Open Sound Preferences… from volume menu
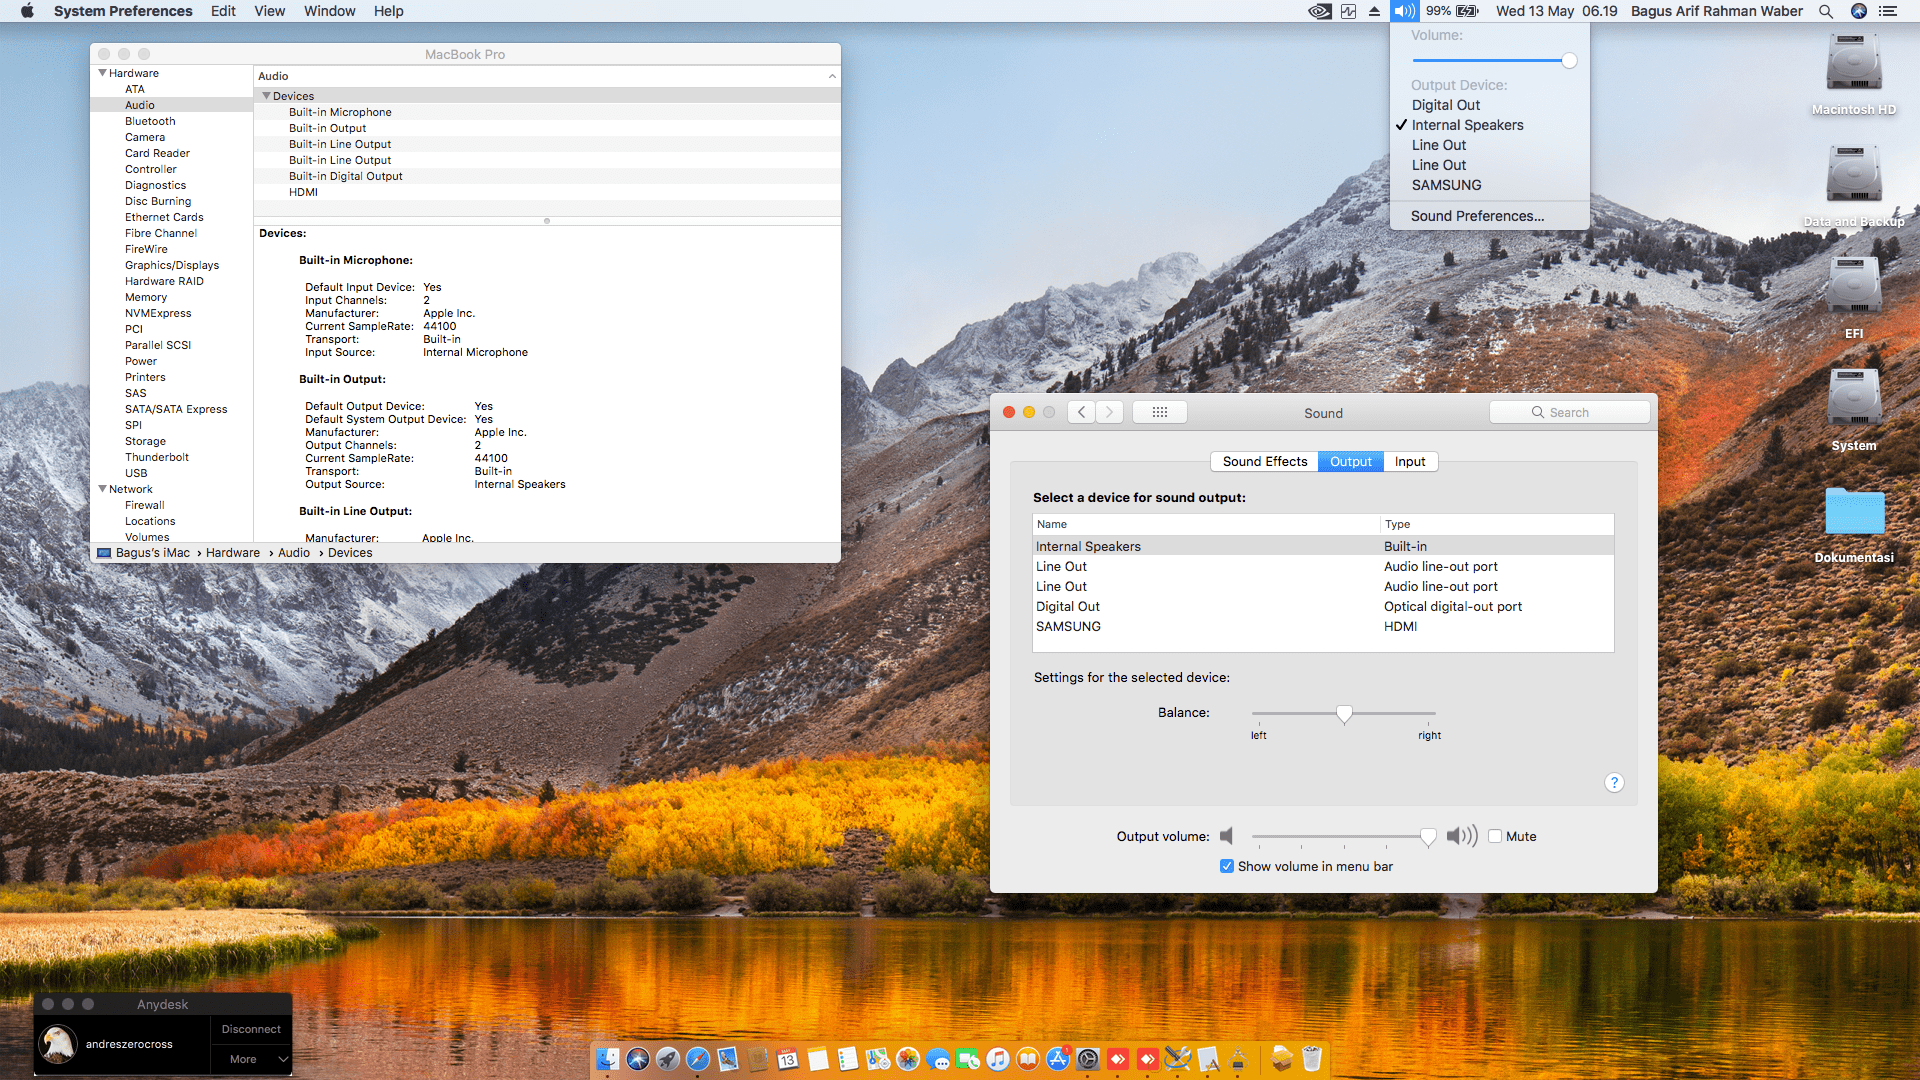 coord(1489,216)
